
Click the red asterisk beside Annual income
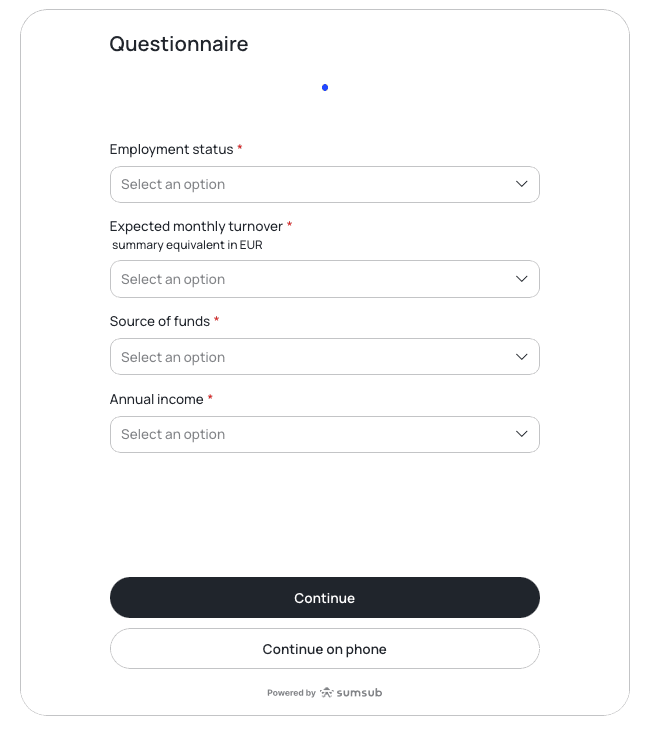tap(211, 398)
